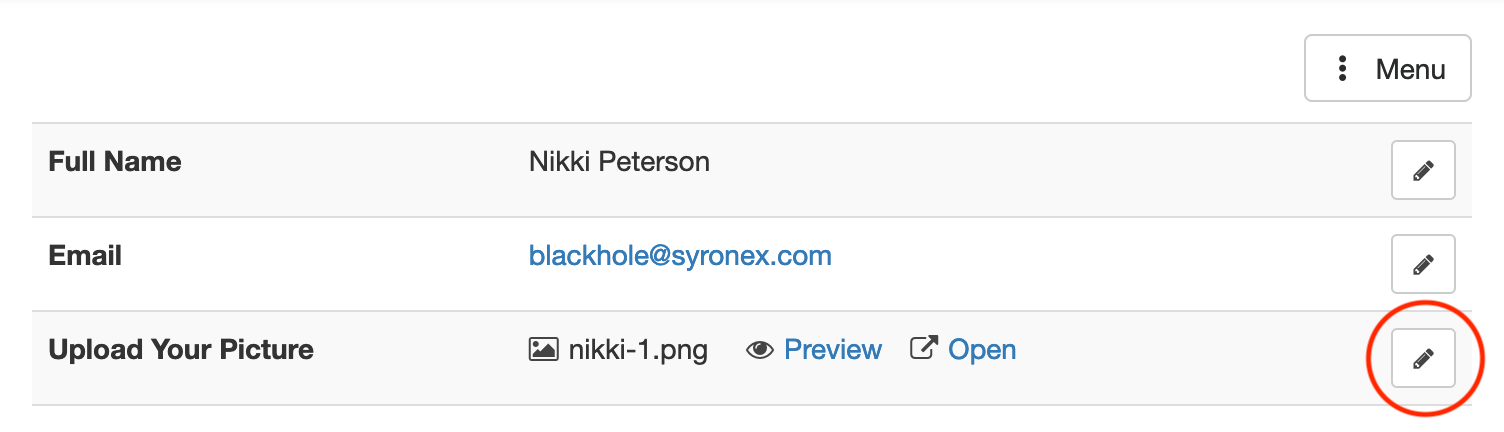The height and width of the screenshot is (432, 1504).
Task: Click the Full Name field label
Action: (115, 162)
